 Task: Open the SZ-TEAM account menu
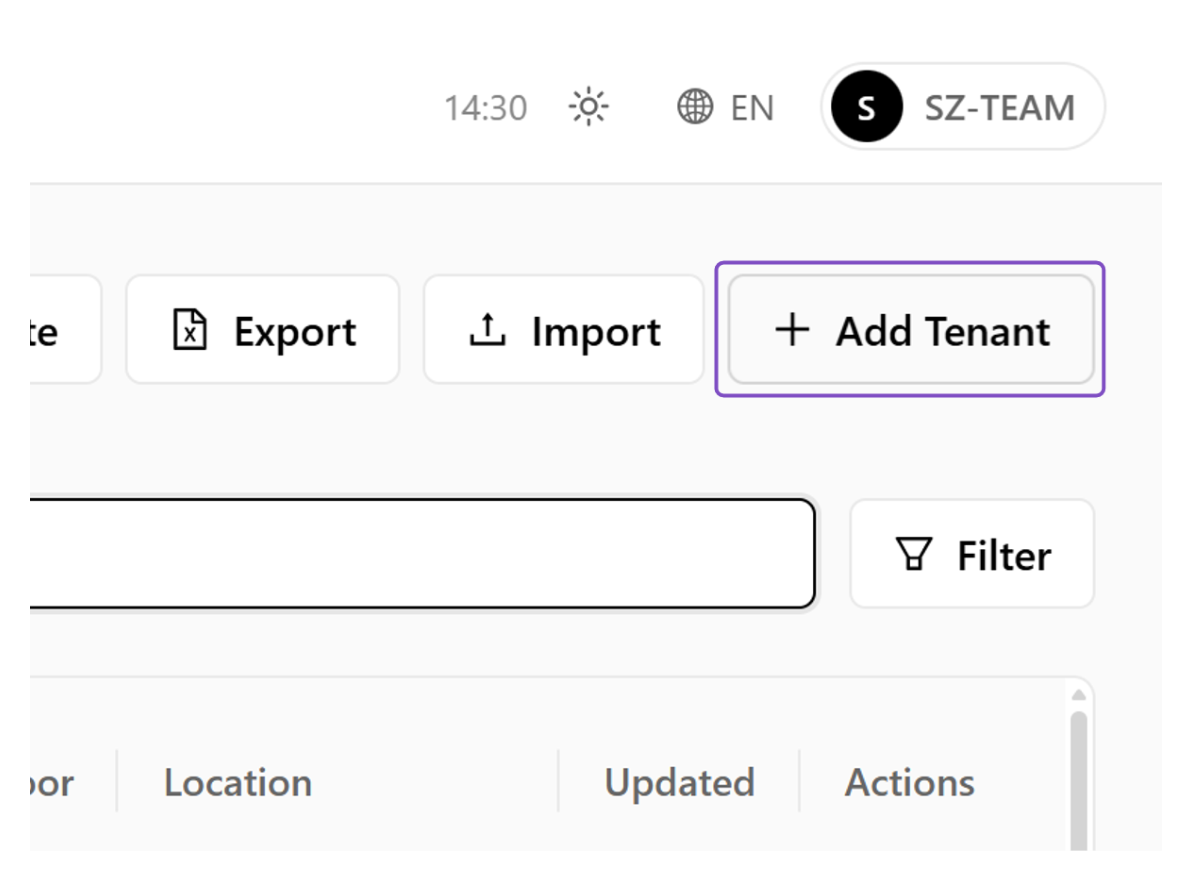pyautogui.click(x=962, y=106)
